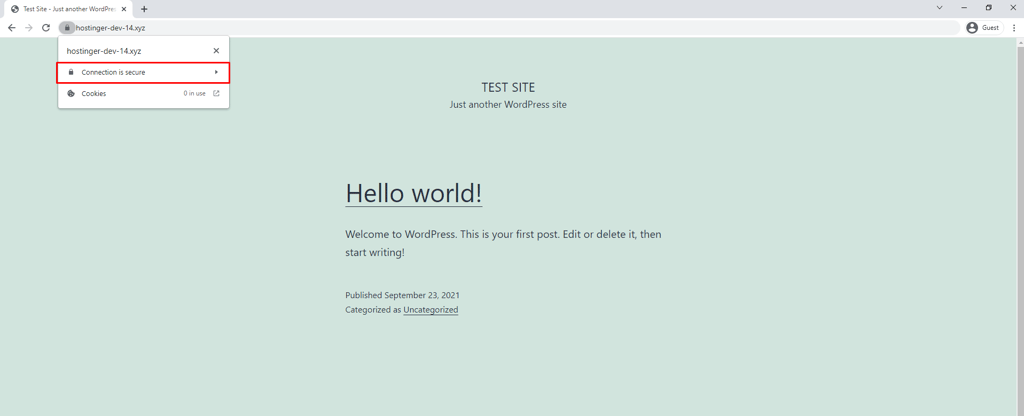Viewport: 1024px width, 416px height.
Task: Expand Connection is secure arrow
Action: pyautogui.click(x=216, y=72)
